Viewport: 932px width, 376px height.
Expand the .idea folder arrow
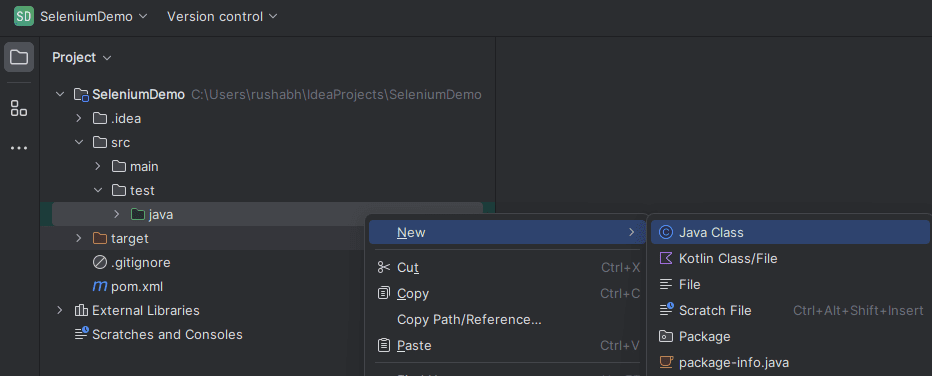click(79, 118)
